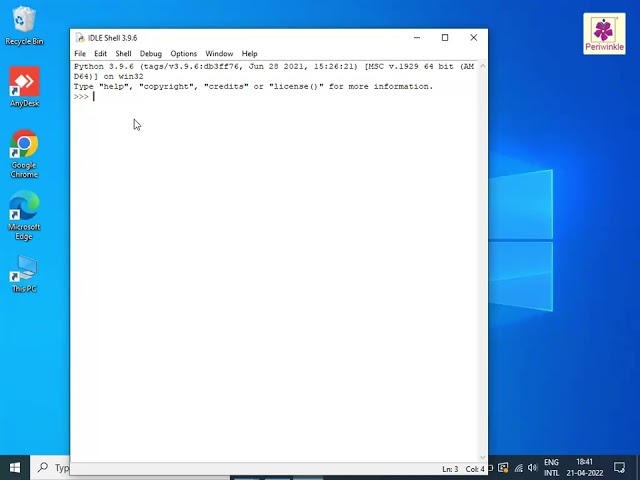Open the Debug menu
Image resolution: width=640 pixels, height=480 pixels.
click(151, 53)
